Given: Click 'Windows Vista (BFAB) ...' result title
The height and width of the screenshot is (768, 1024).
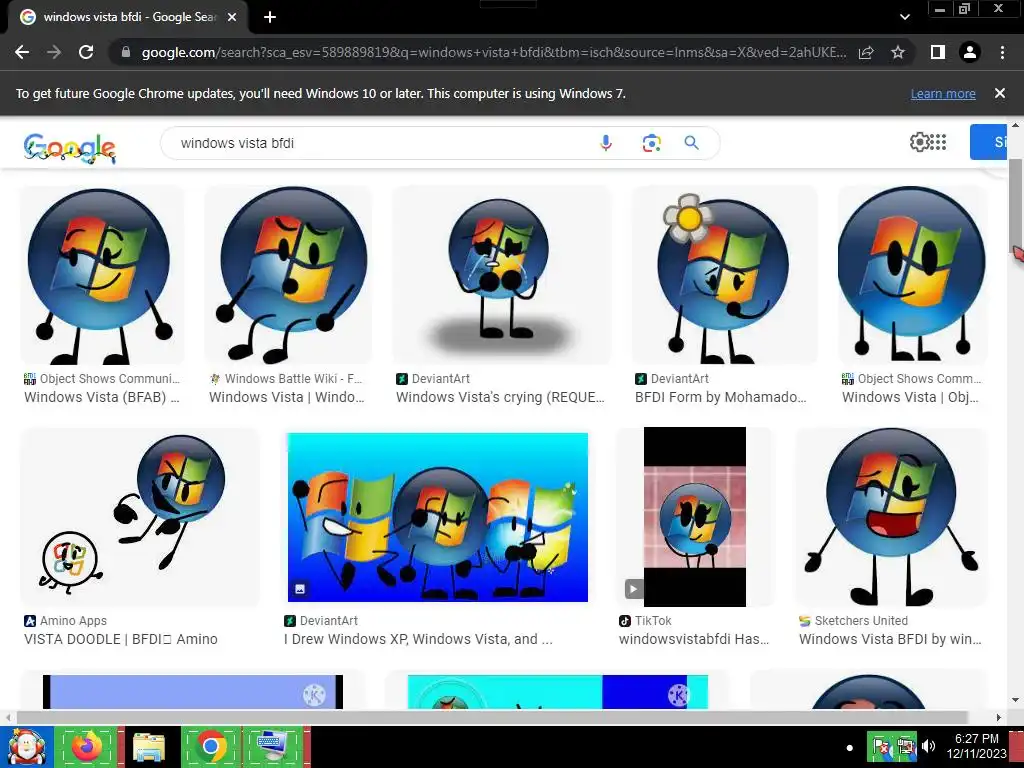Looking at the screenshot, I should [x=102, y=397].
